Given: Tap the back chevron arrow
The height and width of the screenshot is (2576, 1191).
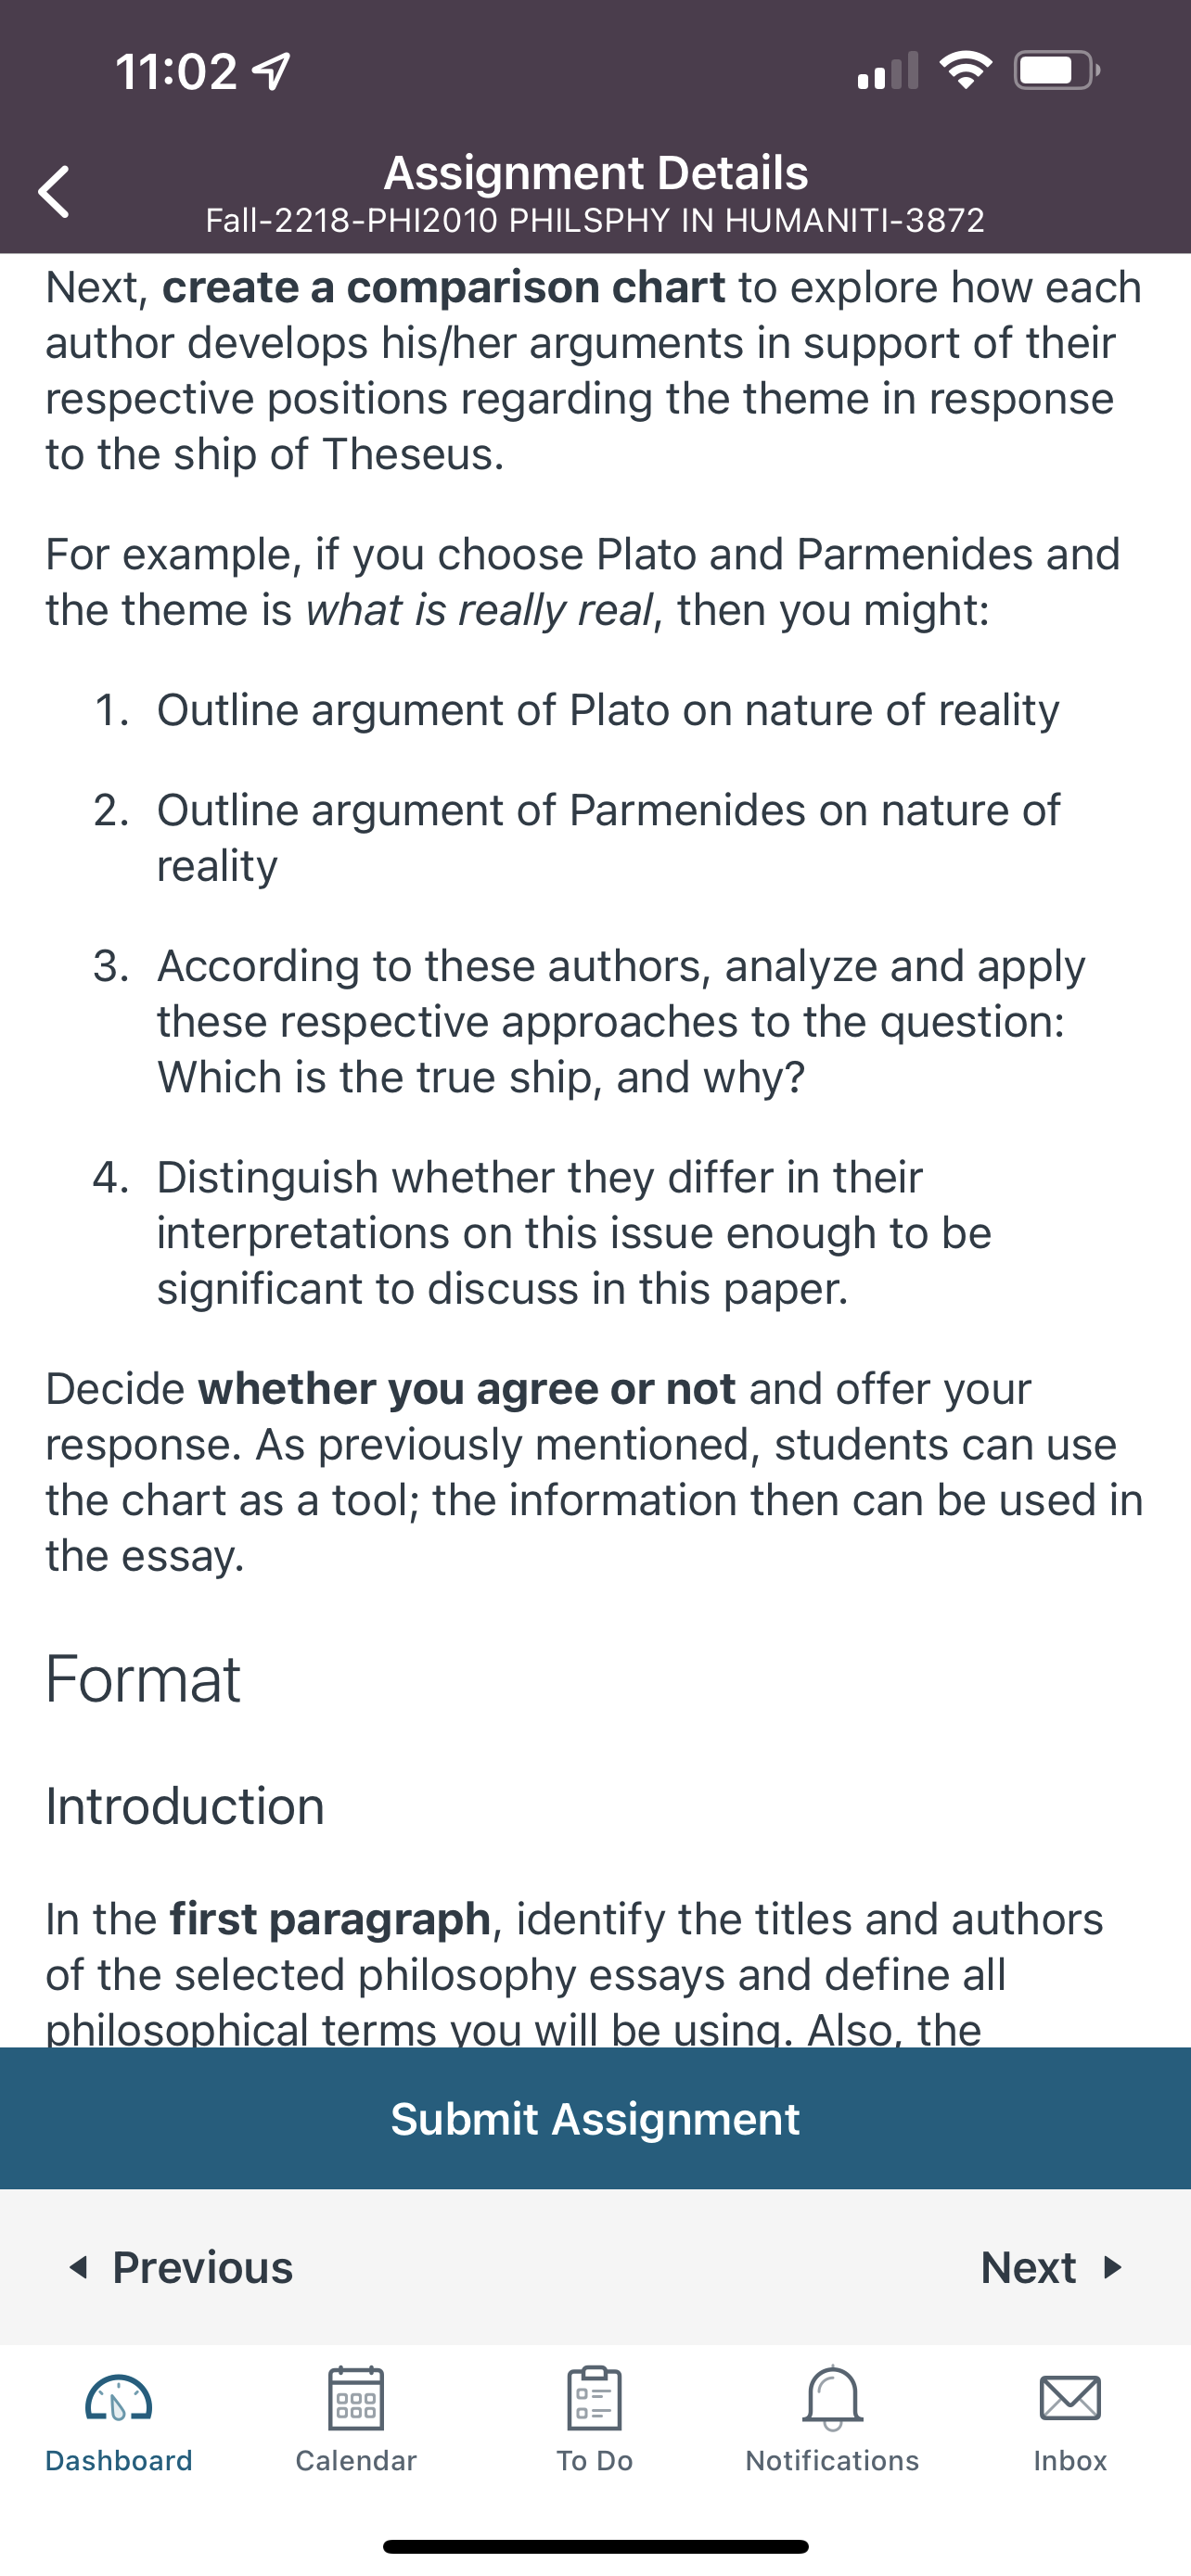Looking at the screenshot, I should click(x=54, y=191).
